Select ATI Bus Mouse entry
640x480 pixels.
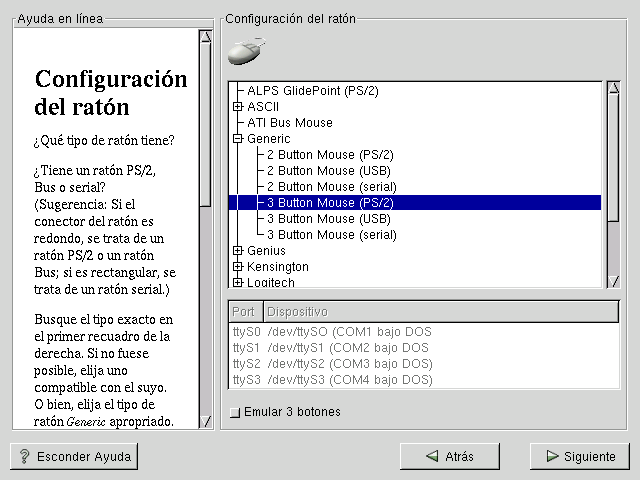[x=290, y=123]
